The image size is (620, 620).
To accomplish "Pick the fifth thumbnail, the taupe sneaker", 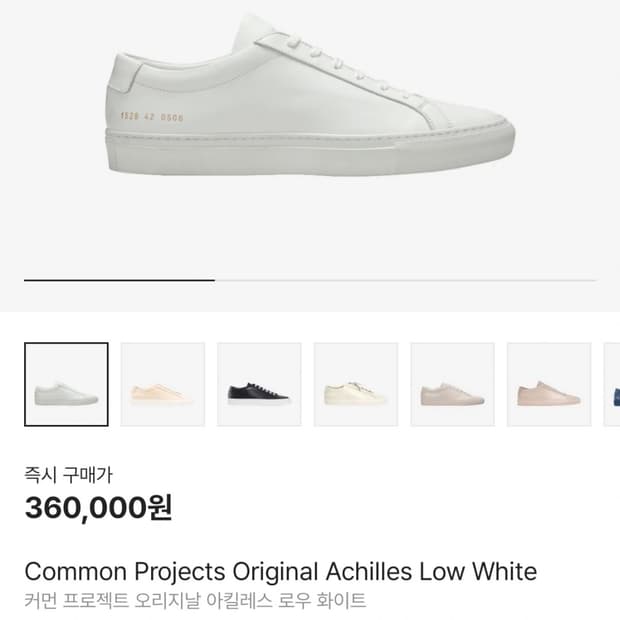I will coord(452,385).
